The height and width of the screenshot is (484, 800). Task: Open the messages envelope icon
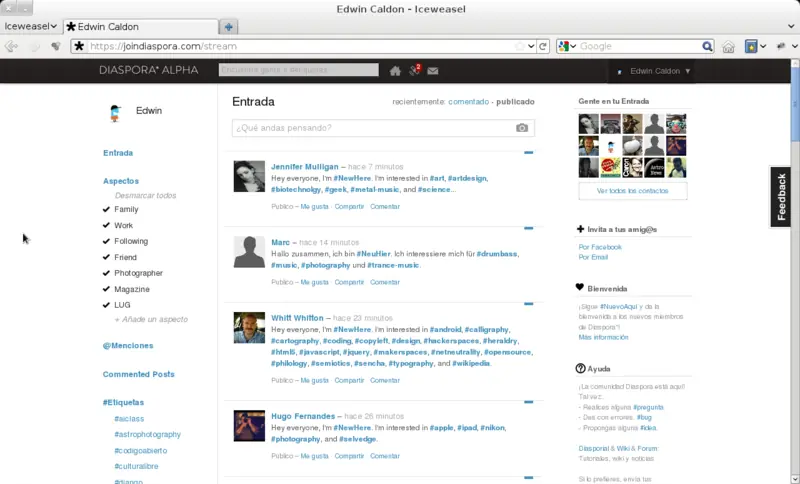[x=433, y=71]
